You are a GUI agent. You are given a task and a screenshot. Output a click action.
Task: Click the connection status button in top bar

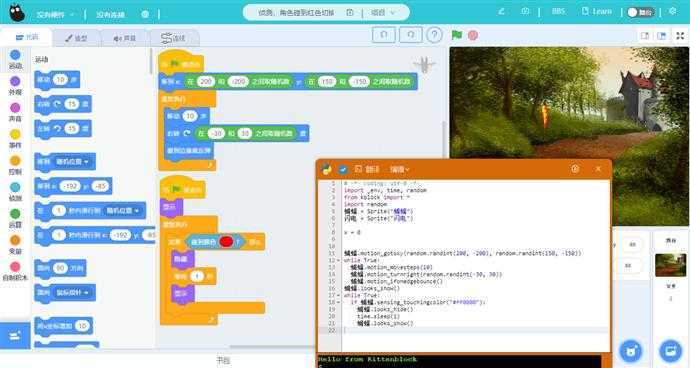tap(110, 15)
